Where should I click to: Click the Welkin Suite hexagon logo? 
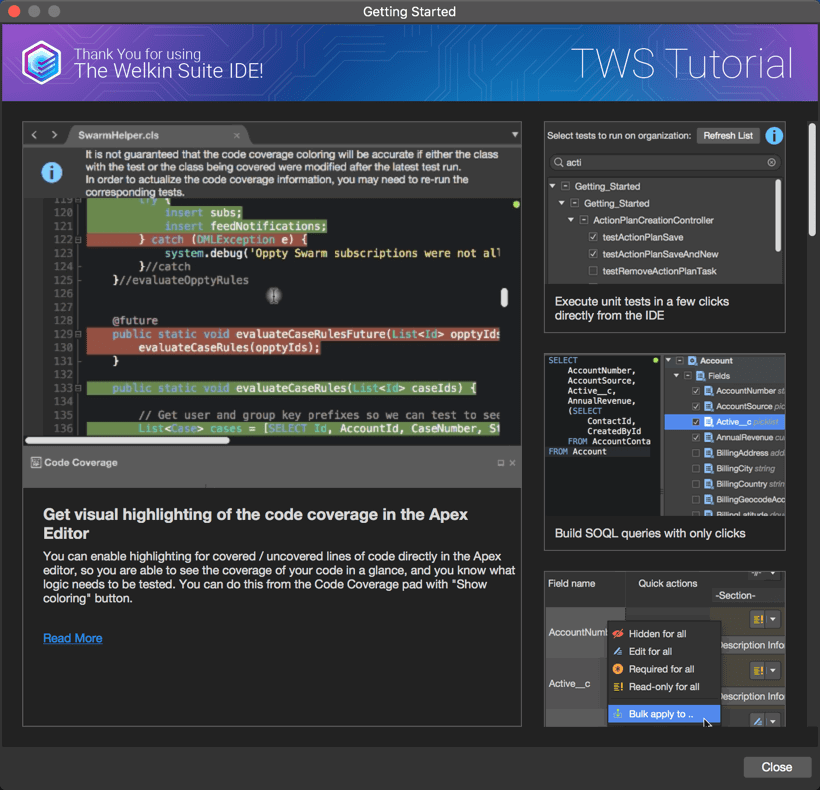[41, 62]
